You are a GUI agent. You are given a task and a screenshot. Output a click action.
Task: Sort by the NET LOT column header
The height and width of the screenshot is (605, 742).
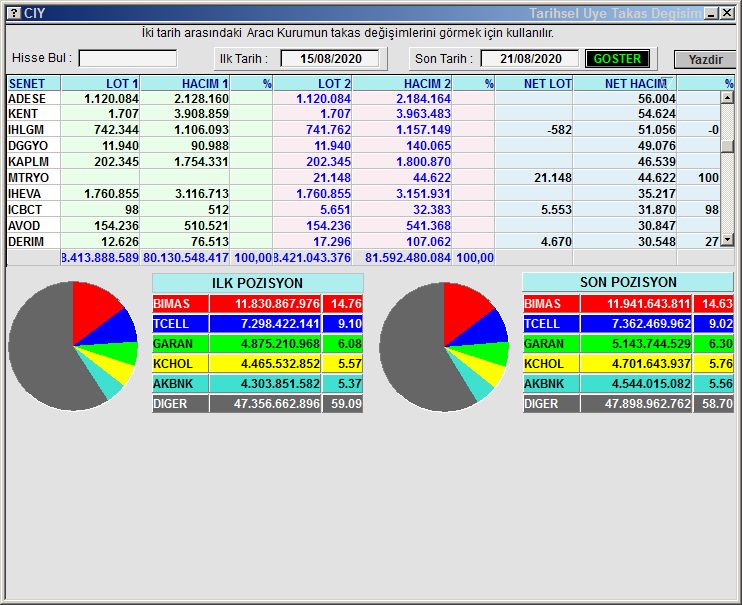534,84
